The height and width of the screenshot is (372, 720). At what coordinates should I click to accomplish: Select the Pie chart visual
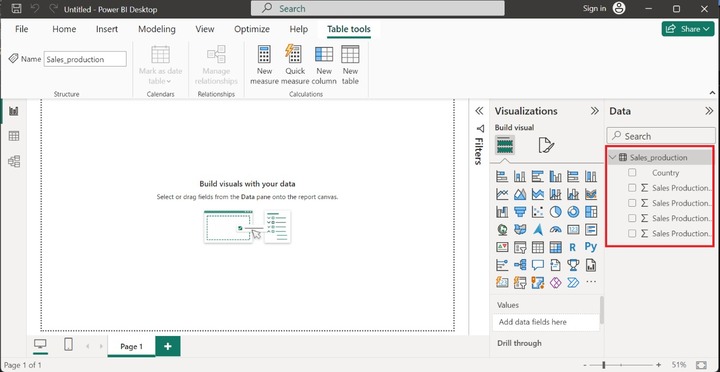pyautogui.click(x=556, y=212)
